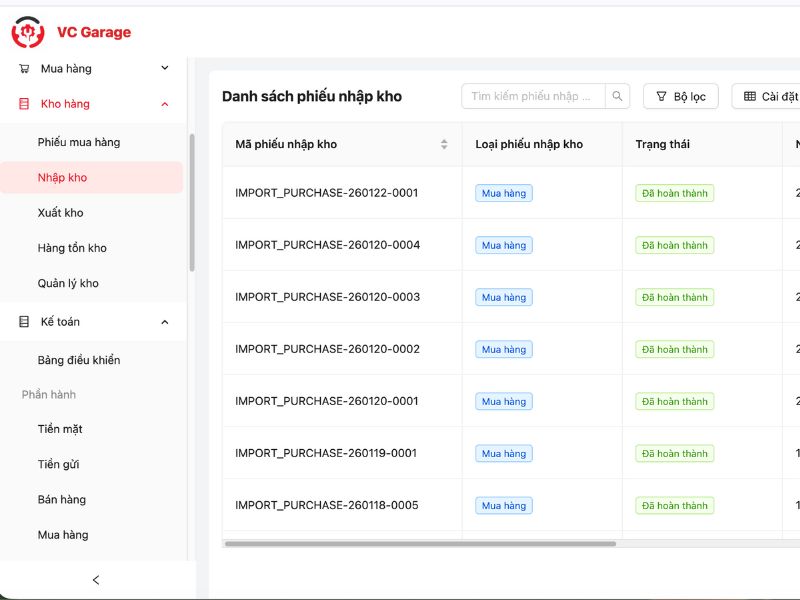Open Bảng điều khiển dashboard item
Image resolution: width=800 pixels, height=600 pixels.
[79, 360]
